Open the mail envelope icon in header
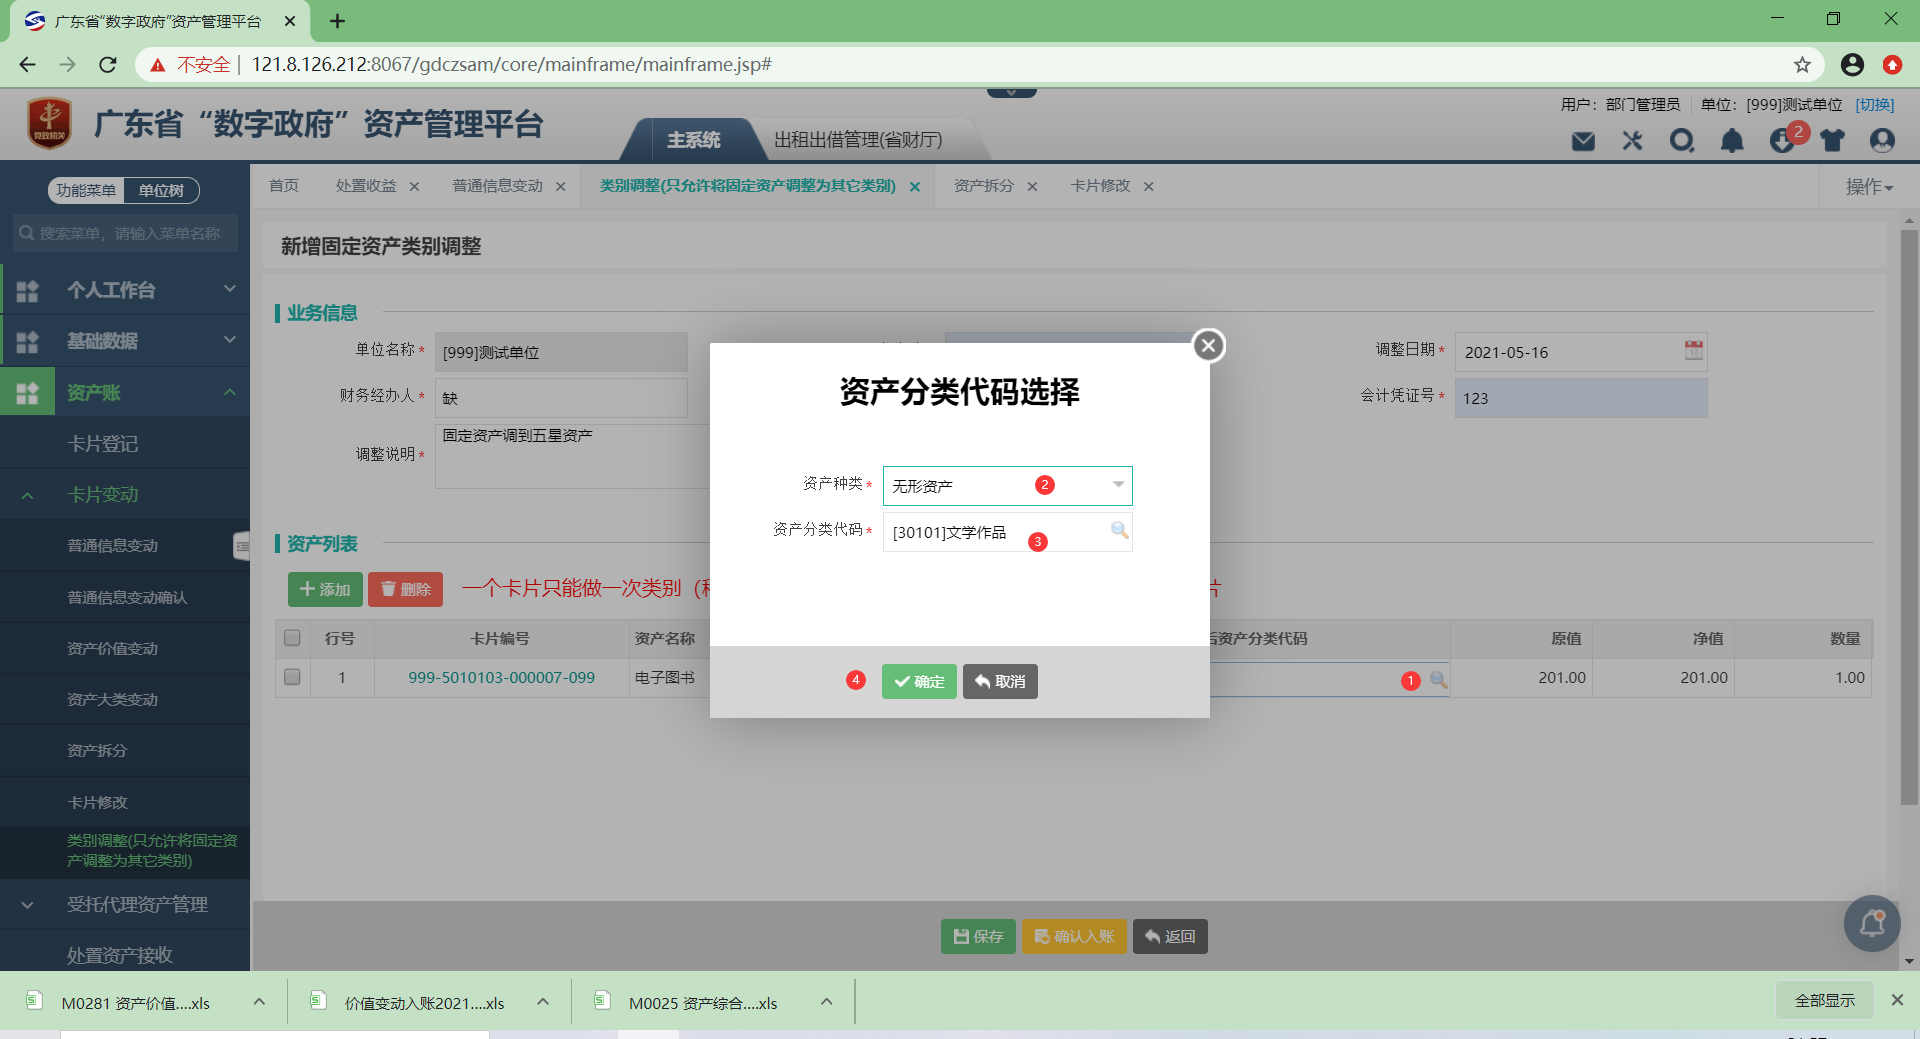 pyautogui.click(x=1583, y=141)
